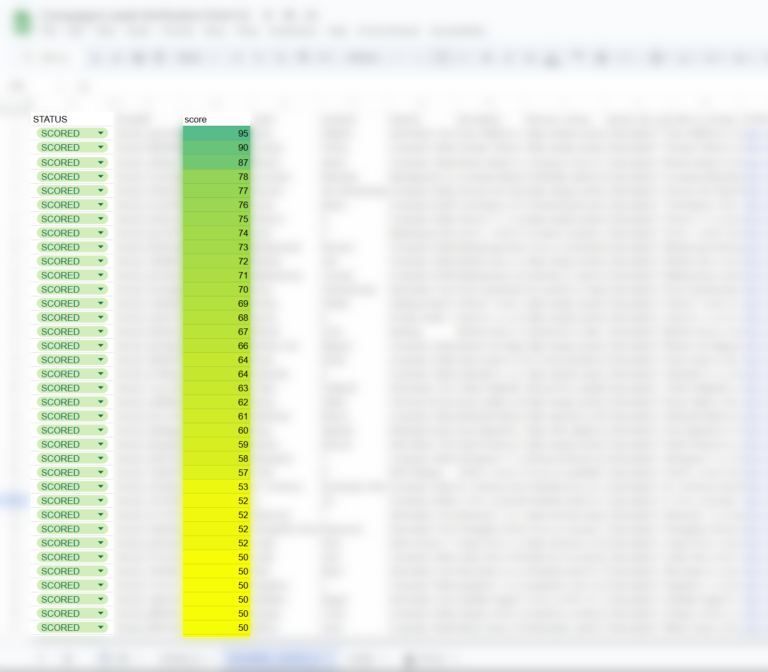This screenshot has height=672, width=768.
Task: Select the score cell showing 90
Action: (216, 147)
